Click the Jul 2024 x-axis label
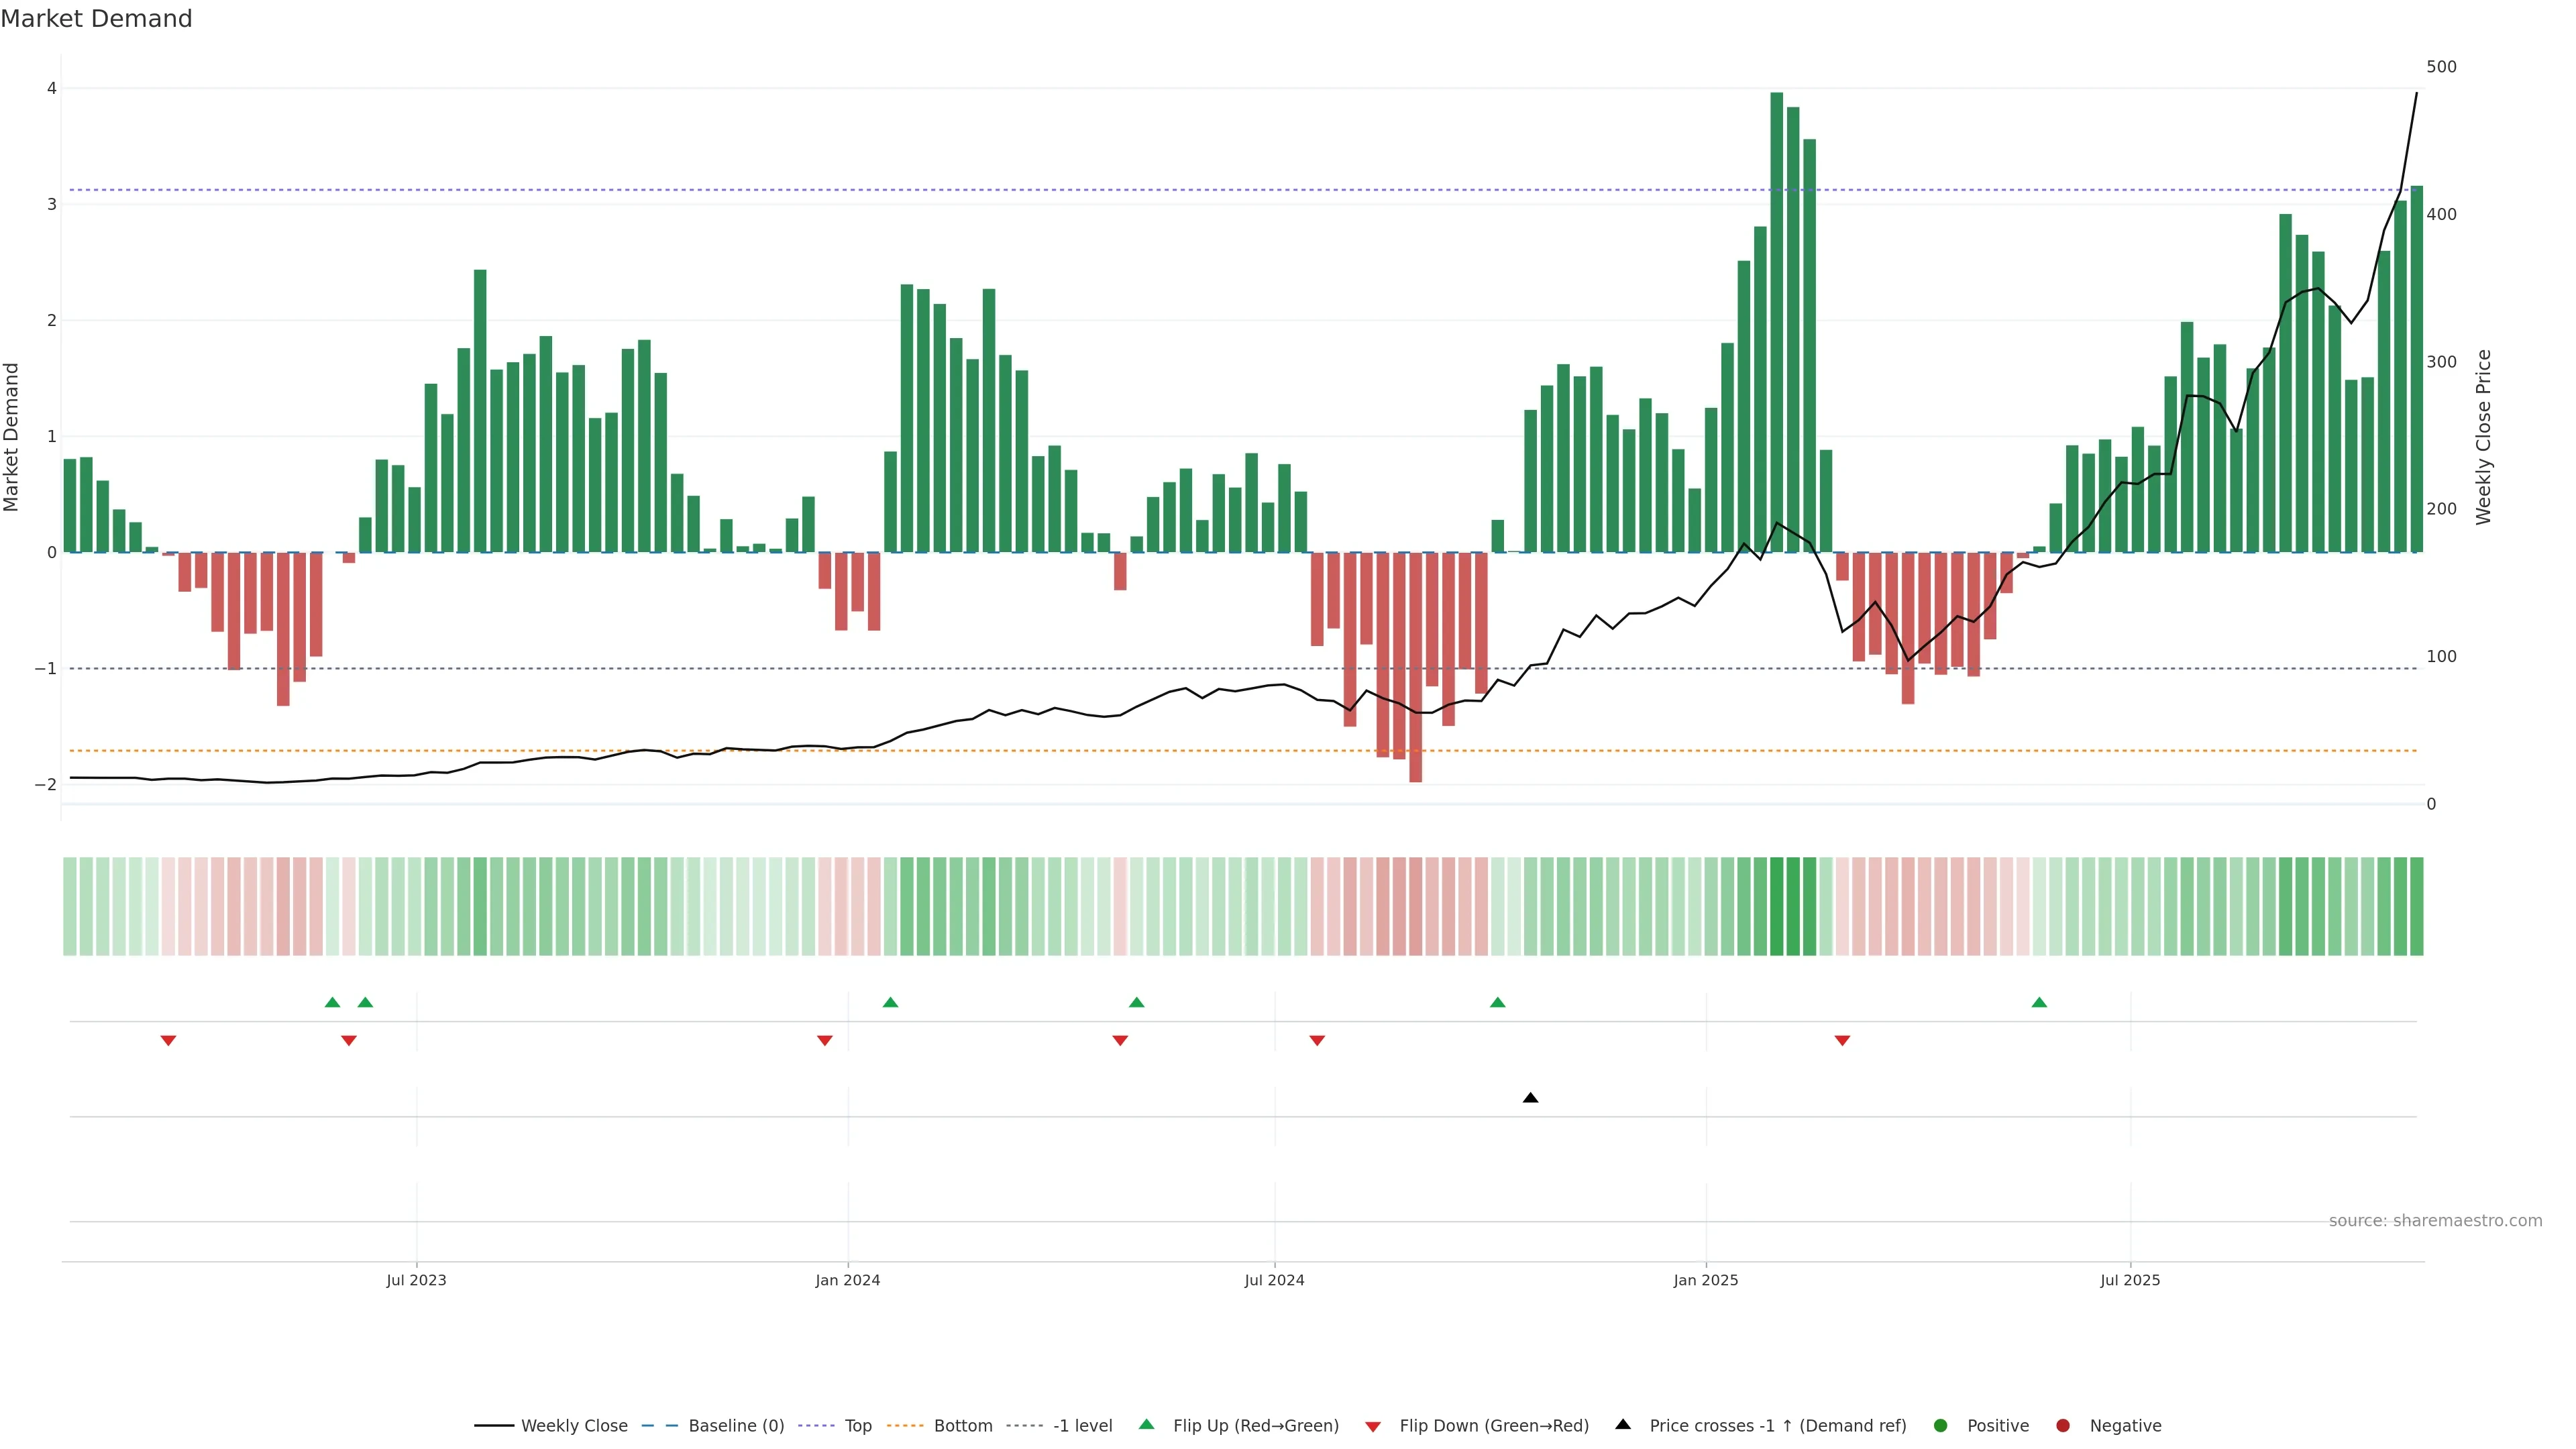Viewport: 2576px width, 1449px height. point(1274,1280)
